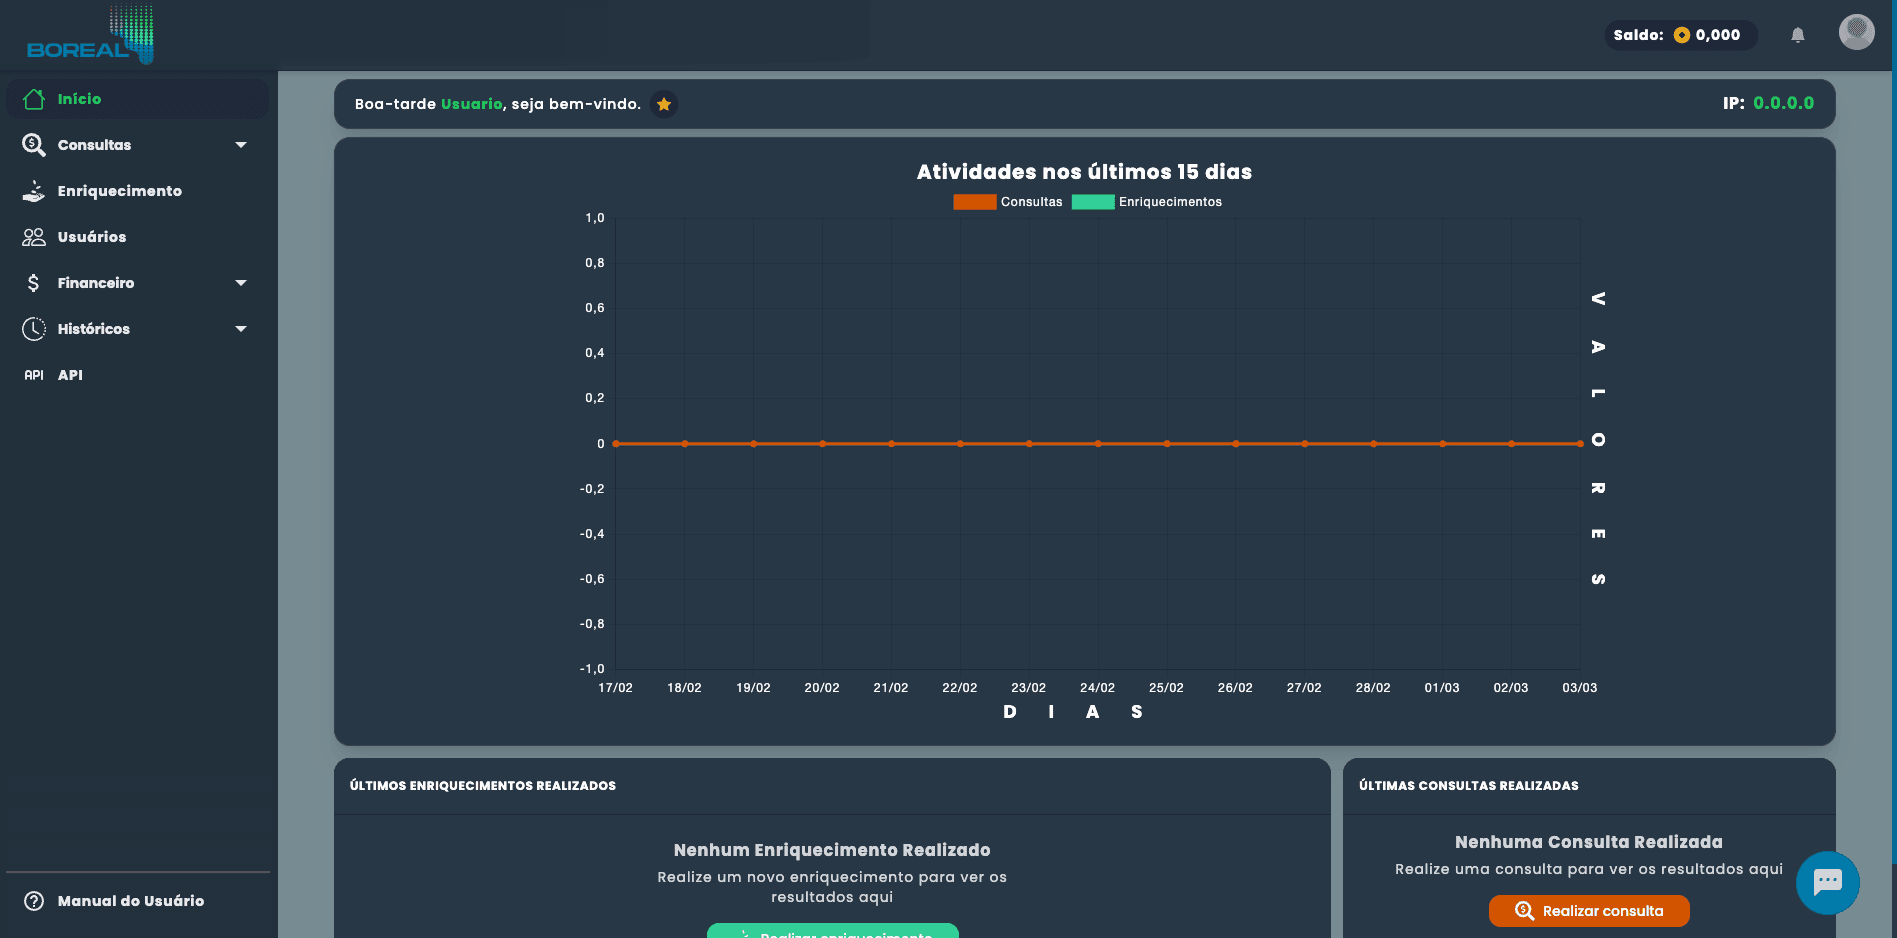Click the Enriquecimento hand icon
Viewport: 1897px width, 938px height.
[x=34, y=191]
